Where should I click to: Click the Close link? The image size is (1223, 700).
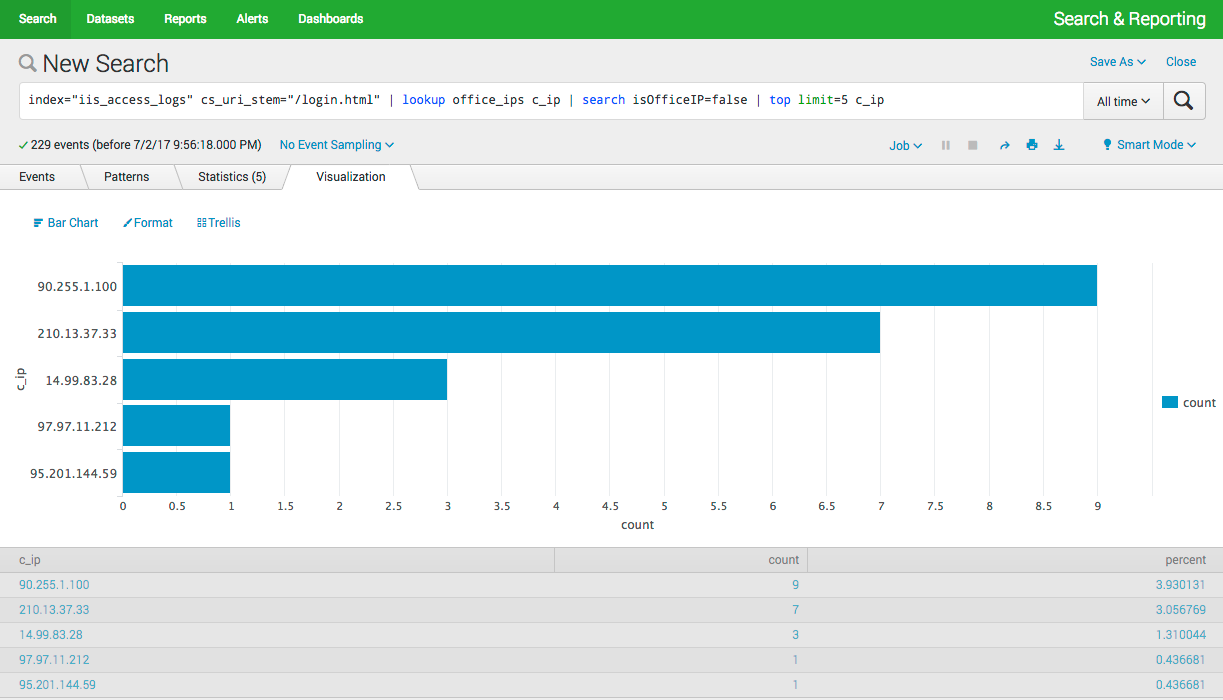[x=1180, y=62]
